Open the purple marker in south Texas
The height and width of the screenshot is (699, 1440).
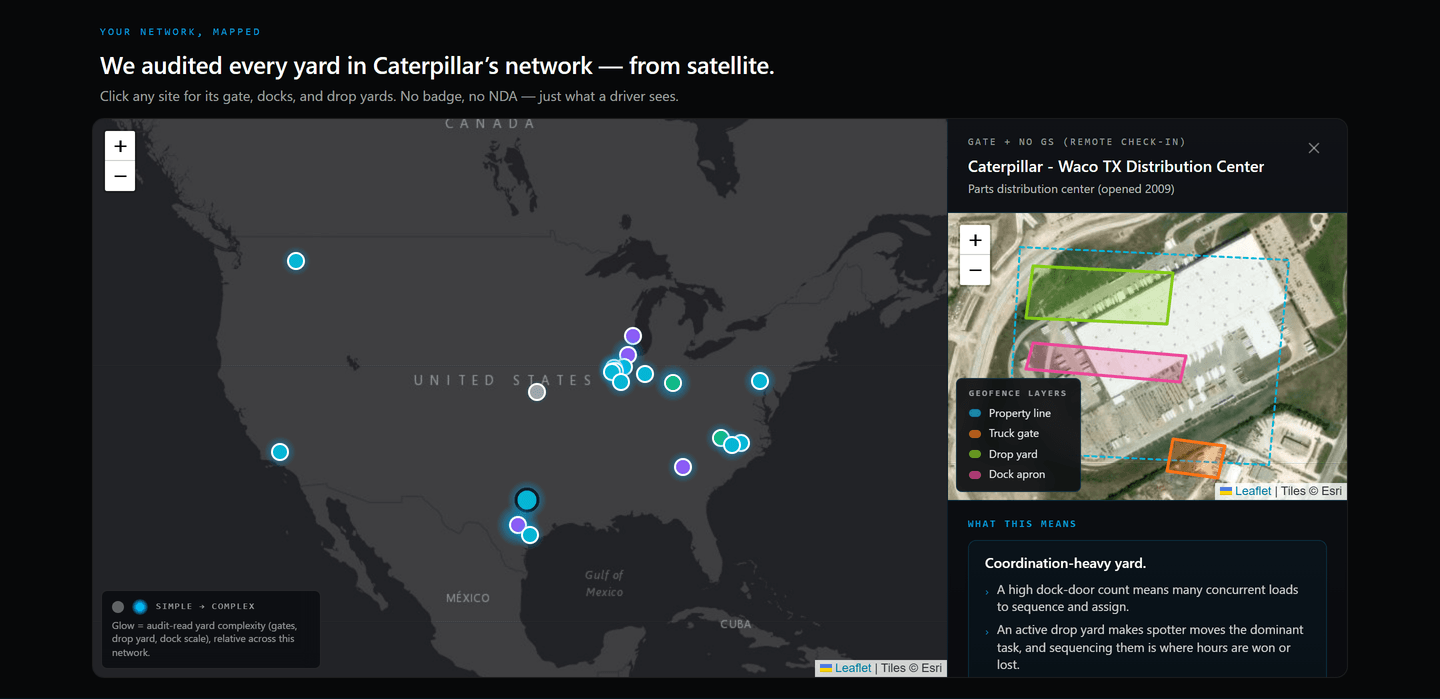click(x=518, y=525)
